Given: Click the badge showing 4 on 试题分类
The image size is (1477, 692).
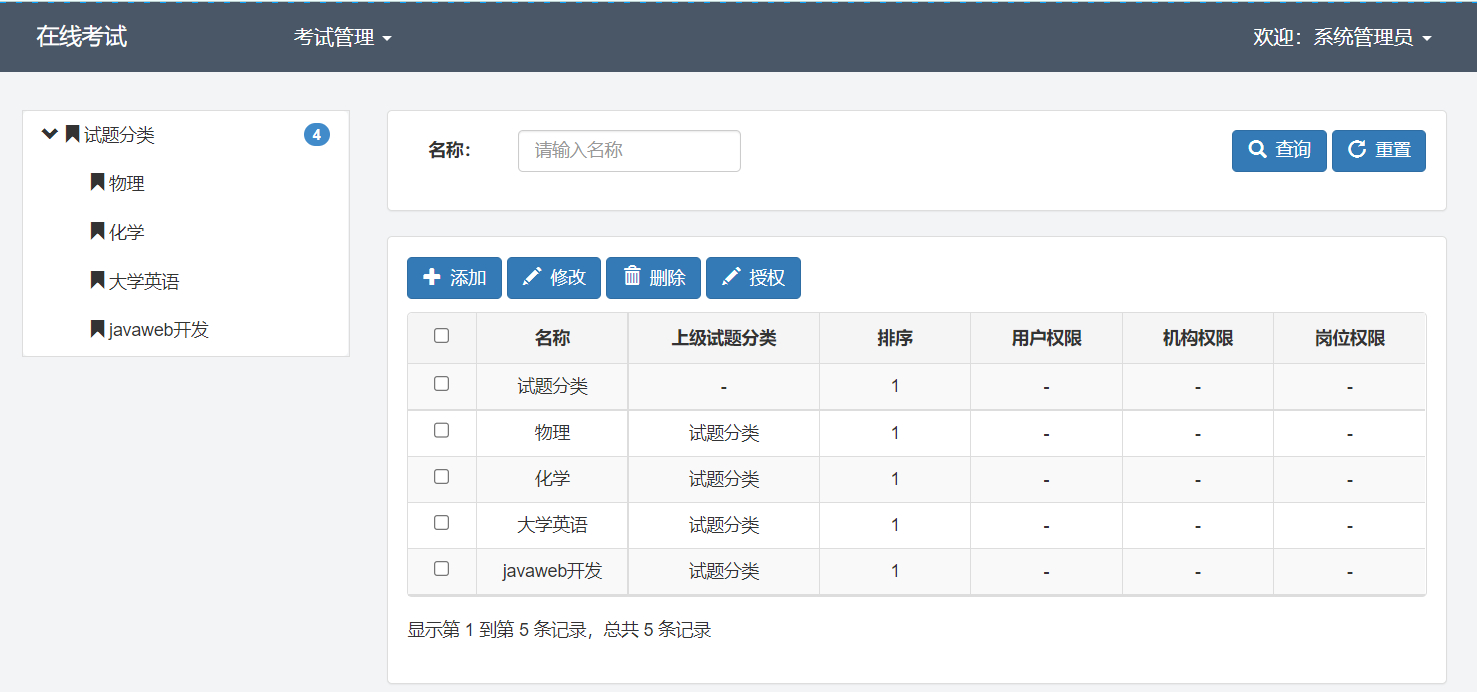Looking at the screenshot, I should (x=316, y=135).
